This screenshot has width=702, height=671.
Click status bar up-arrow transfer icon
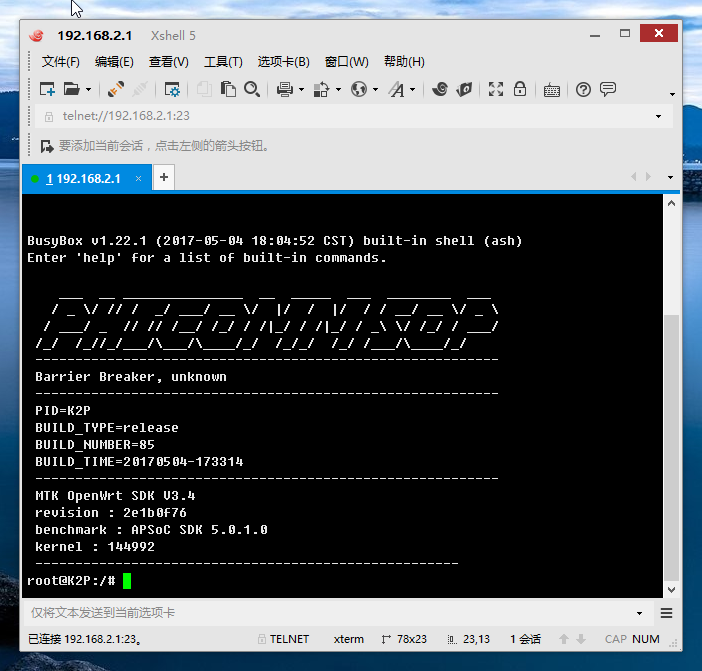click(564, 639)
